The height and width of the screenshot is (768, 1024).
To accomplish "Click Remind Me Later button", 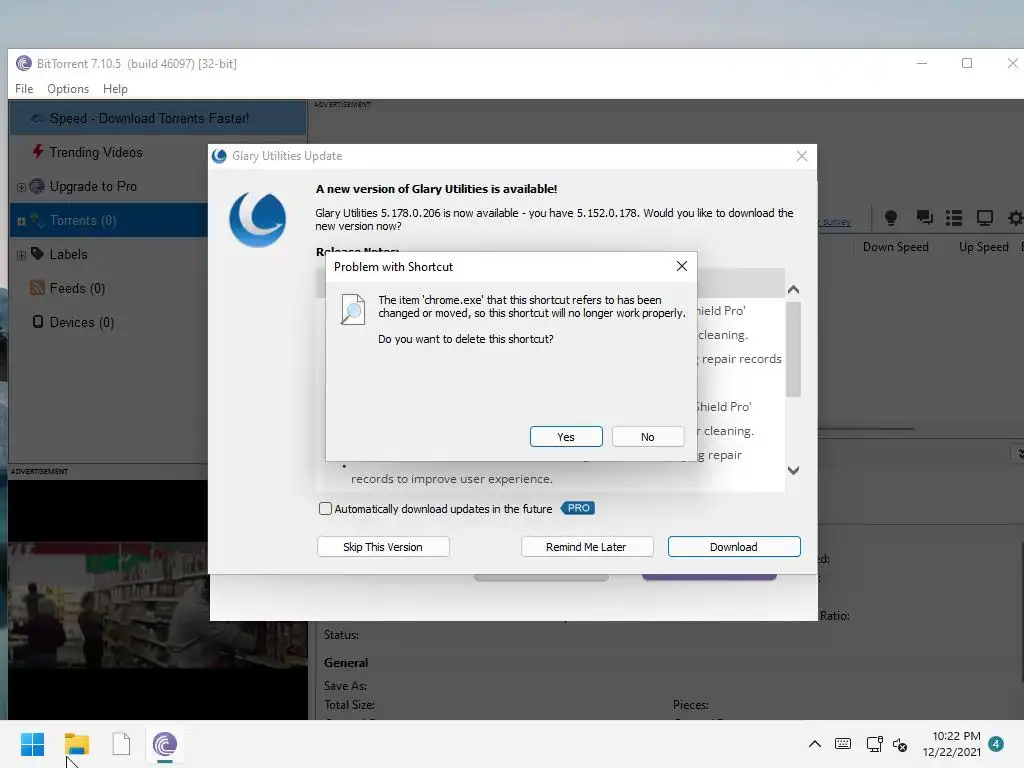I will coord(586,547).
